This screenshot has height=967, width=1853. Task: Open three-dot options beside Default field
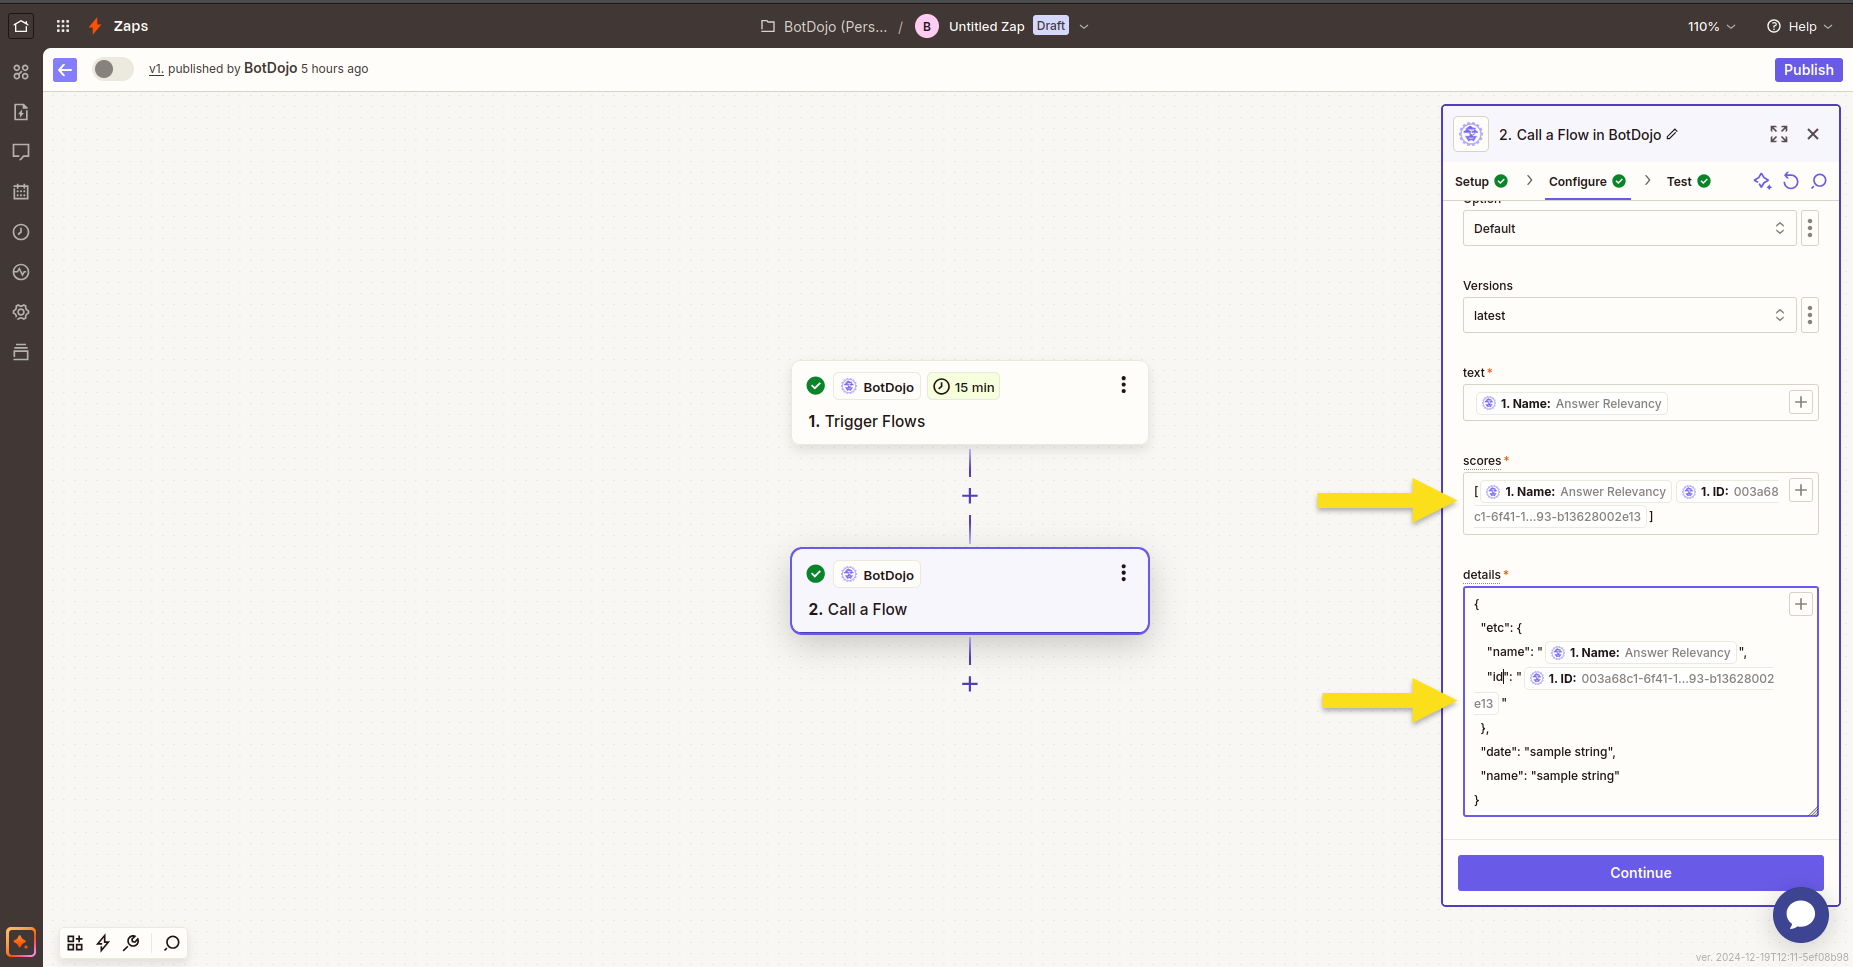[x=1809, y=228]
